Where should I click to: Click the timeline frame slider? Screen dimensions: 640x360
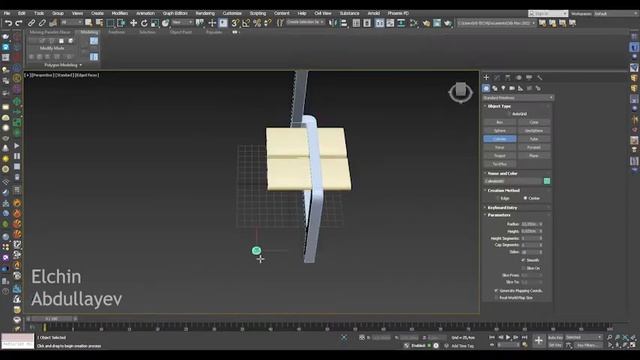[x=51, y=319]
